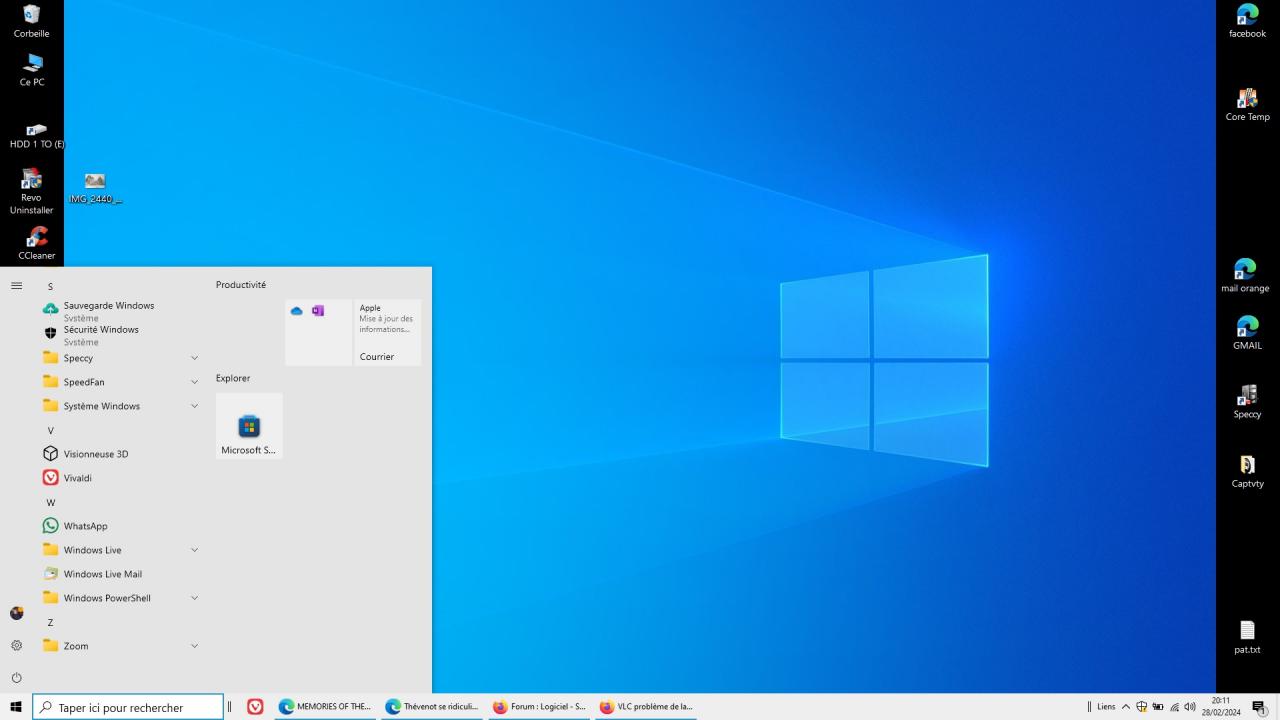Image resolution: width=1280 pixels, height=720 pixels.
Task: Open Settings gear in Start menu
Action: (x=16, y=645)
